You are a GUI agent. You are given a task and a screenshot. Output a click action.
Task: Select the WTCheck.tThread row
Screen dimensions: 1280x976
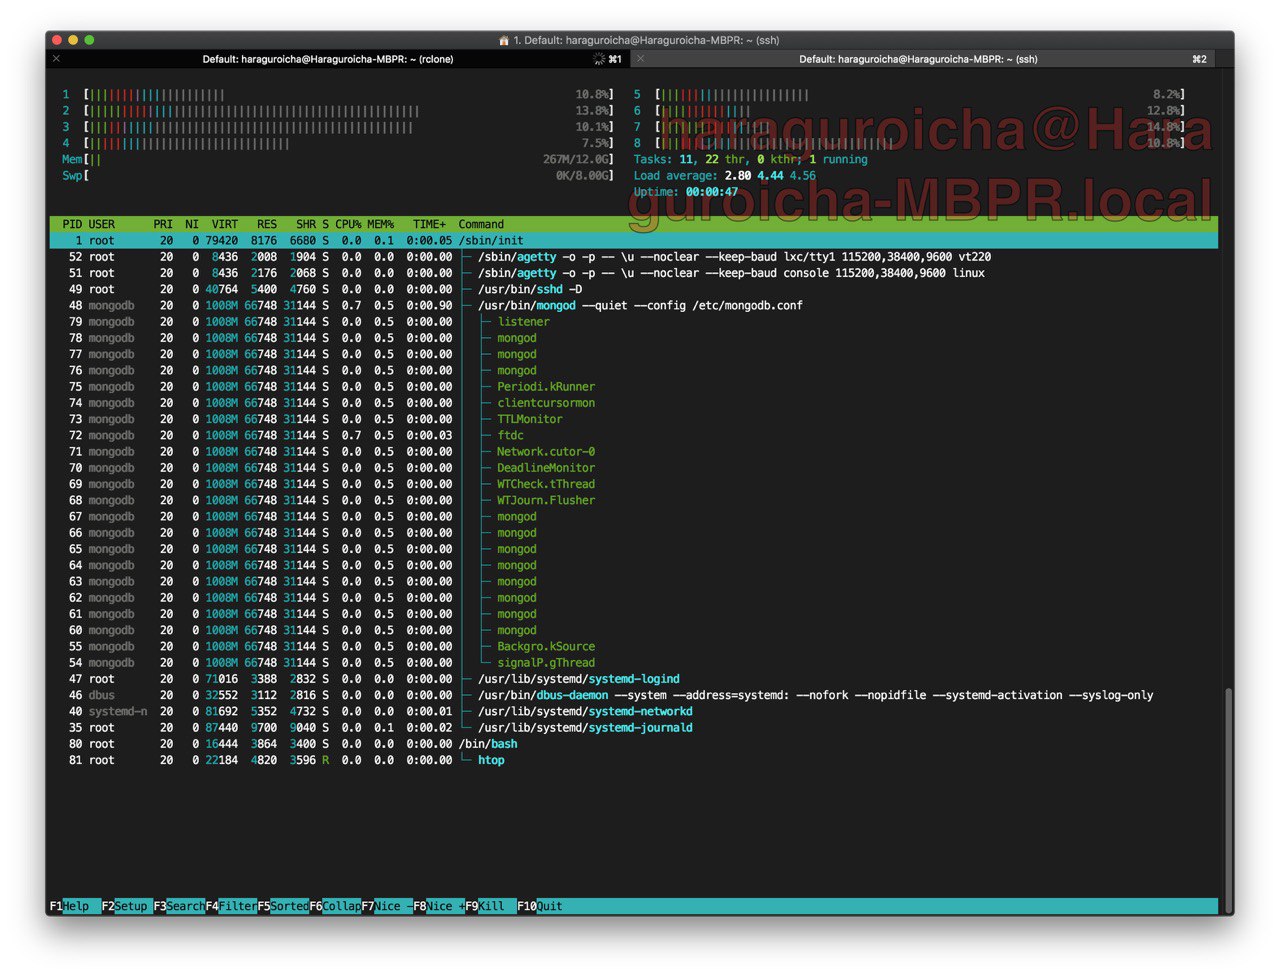pyautogui.click(x=634, y=484)
